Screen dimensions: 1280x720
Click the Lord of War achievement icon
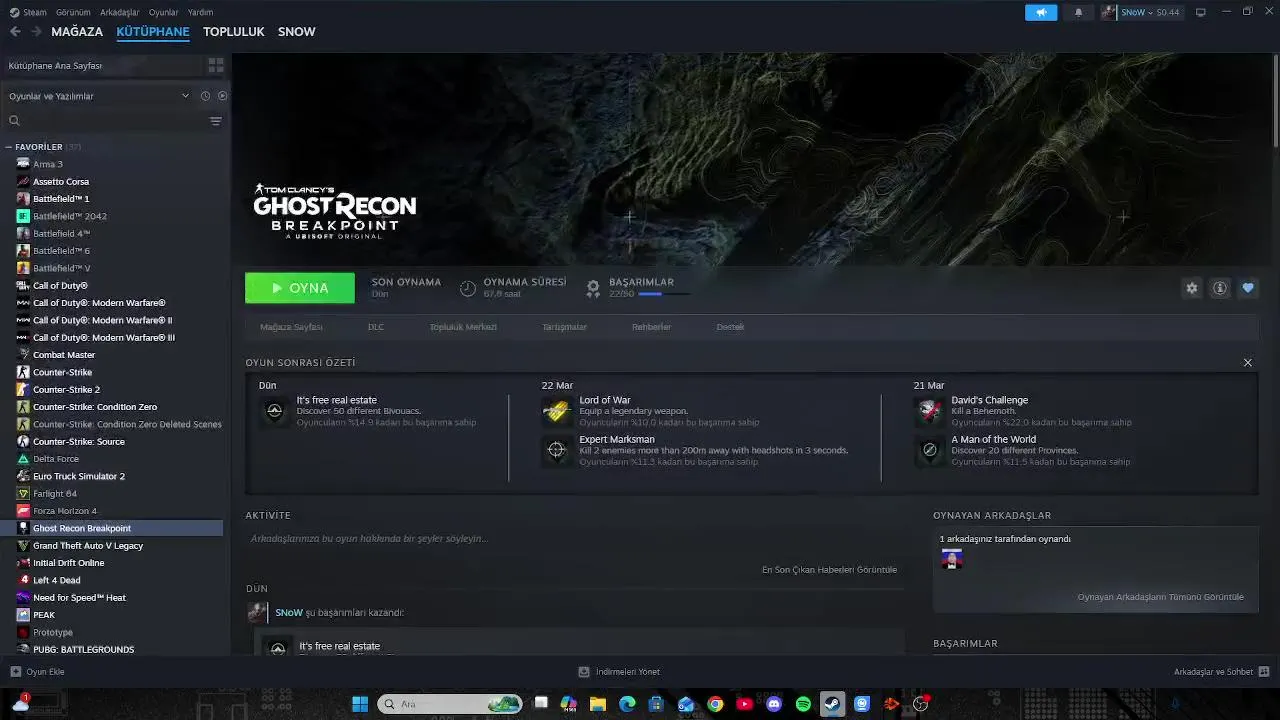[x=556, y=411]
